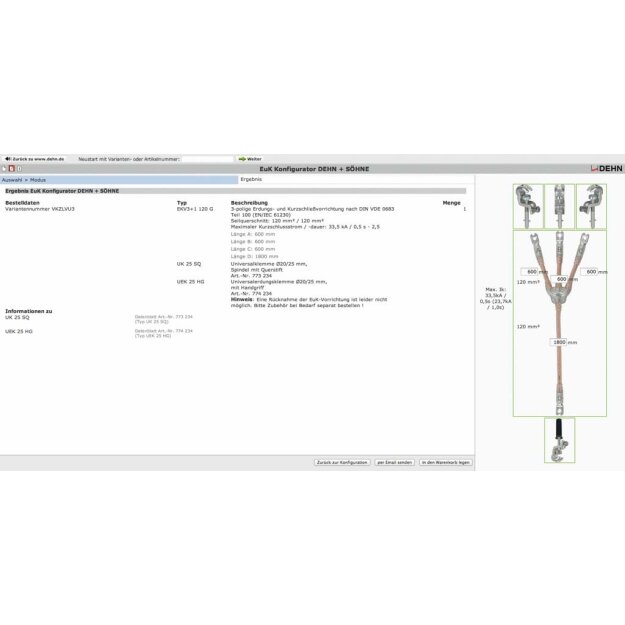Screen dimensions: 625x625
Task: Click the 1800 mm cable length field
Action: 558,342
